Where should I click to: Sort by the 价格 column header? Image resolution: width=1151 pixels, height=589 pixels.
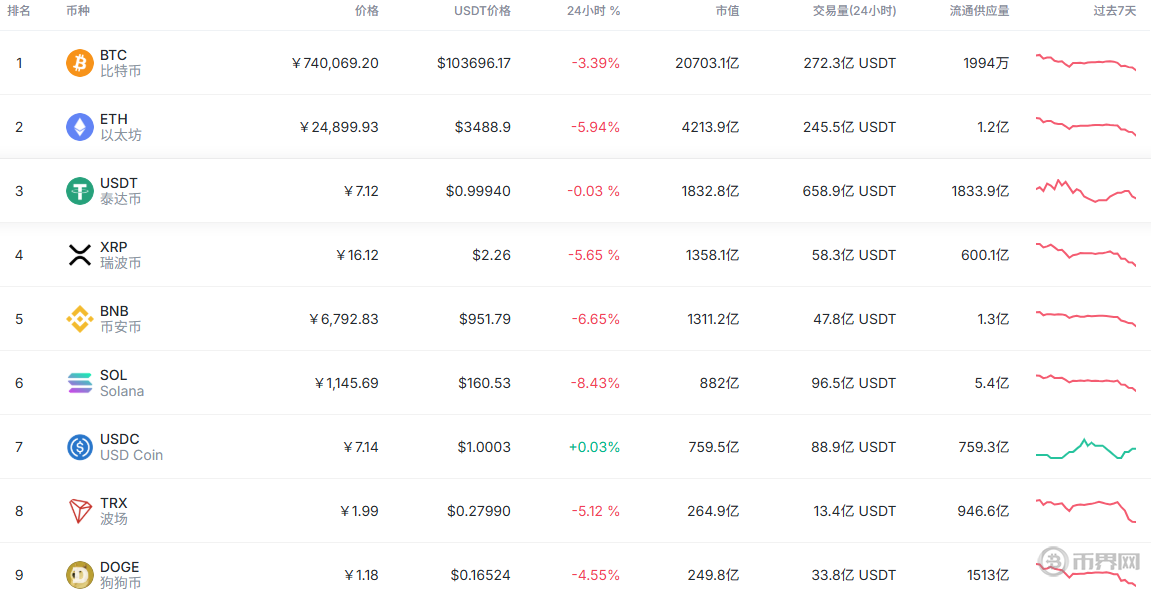(366, 11)
